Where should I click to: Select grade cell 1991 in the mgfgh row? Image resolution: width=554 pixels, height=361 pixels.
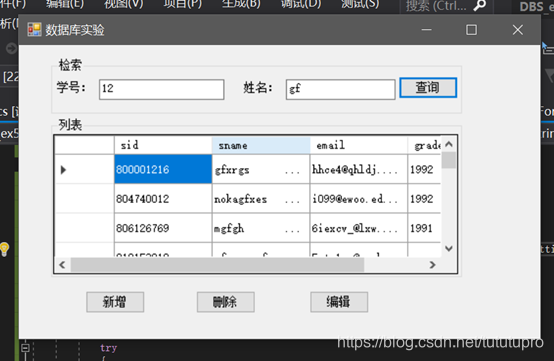pyautogui.click(x=424, y=228)
